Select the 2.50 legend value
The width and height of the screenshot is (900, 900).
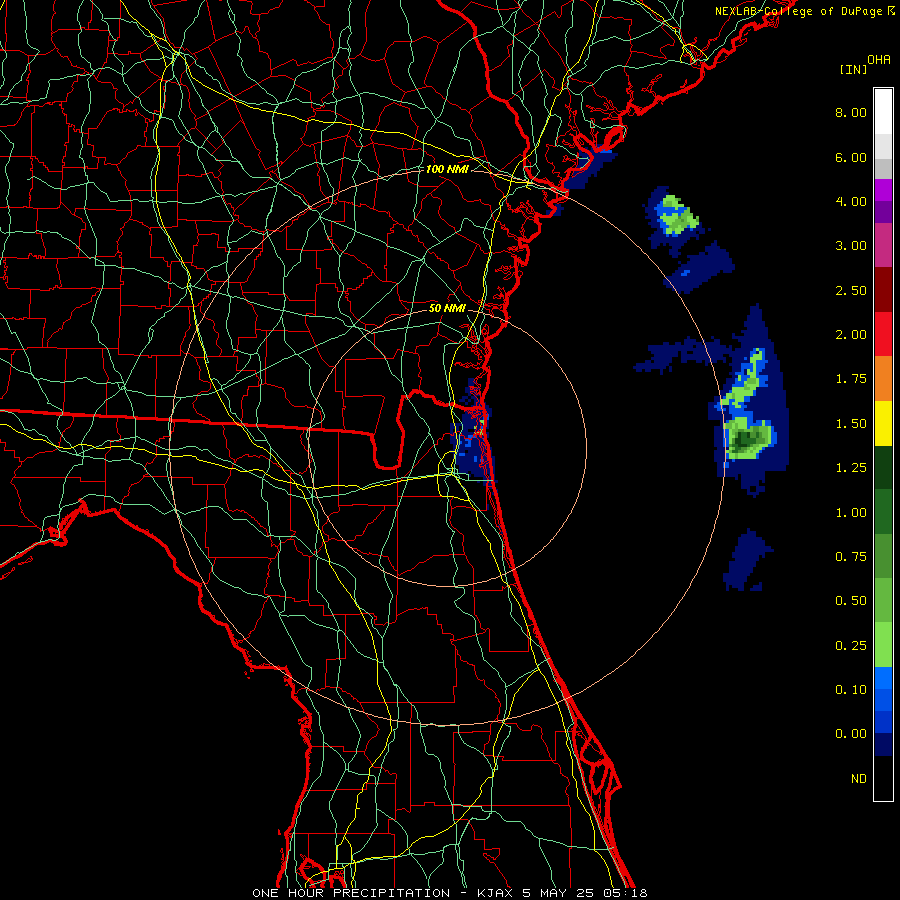(851, 290)
